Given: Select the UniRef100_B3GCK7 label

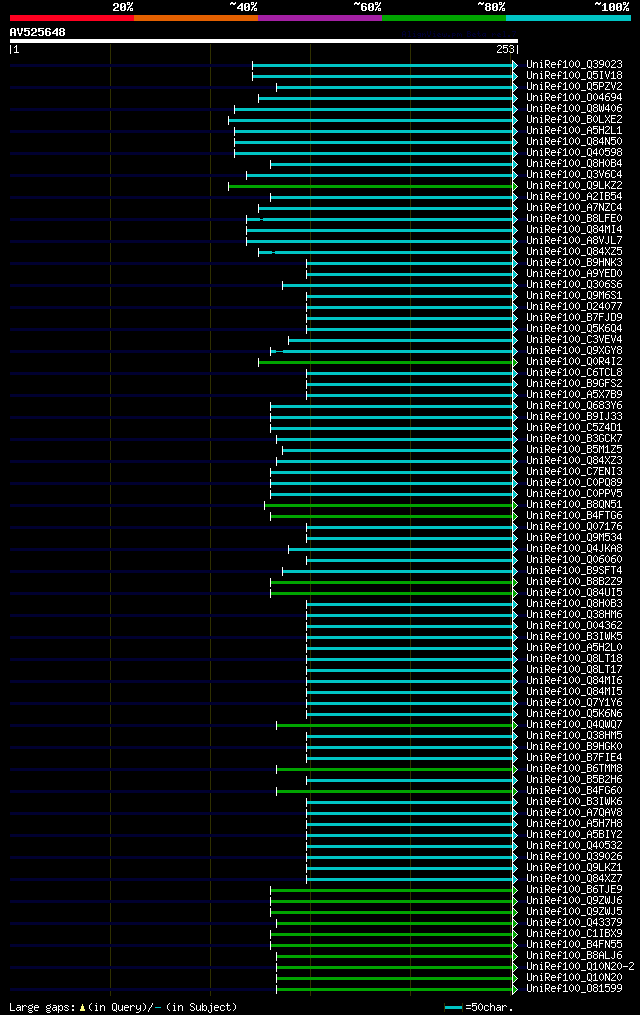Looking at the screenshot, I should [x=574, y=439].
